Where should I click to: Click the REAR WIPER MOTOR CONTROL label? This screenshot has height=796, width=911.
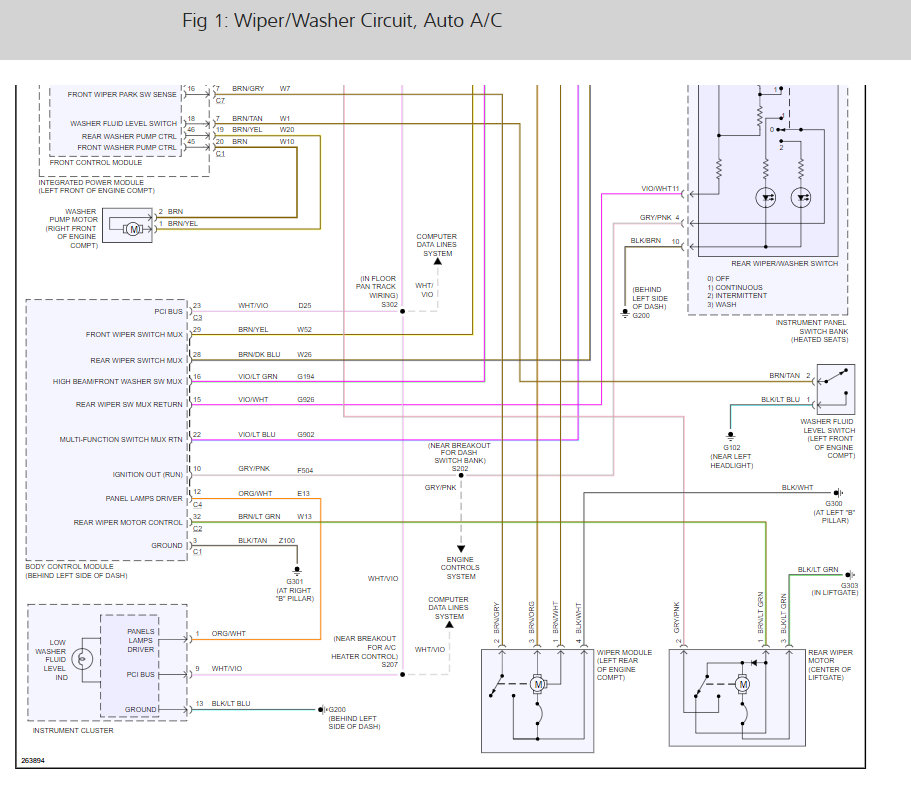(x=128, y=523)
